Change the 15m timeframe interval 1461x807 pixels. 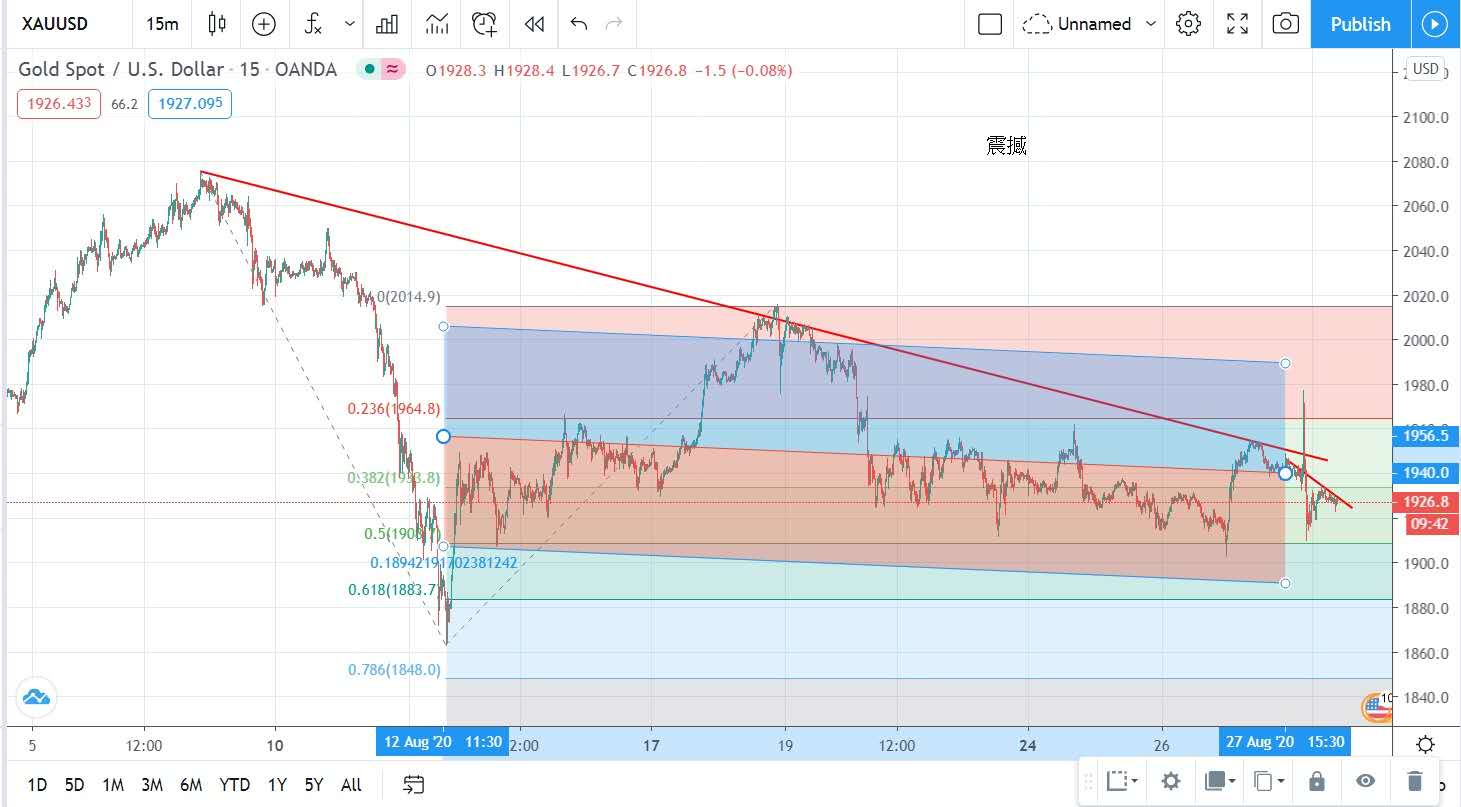tap(162, 24)
